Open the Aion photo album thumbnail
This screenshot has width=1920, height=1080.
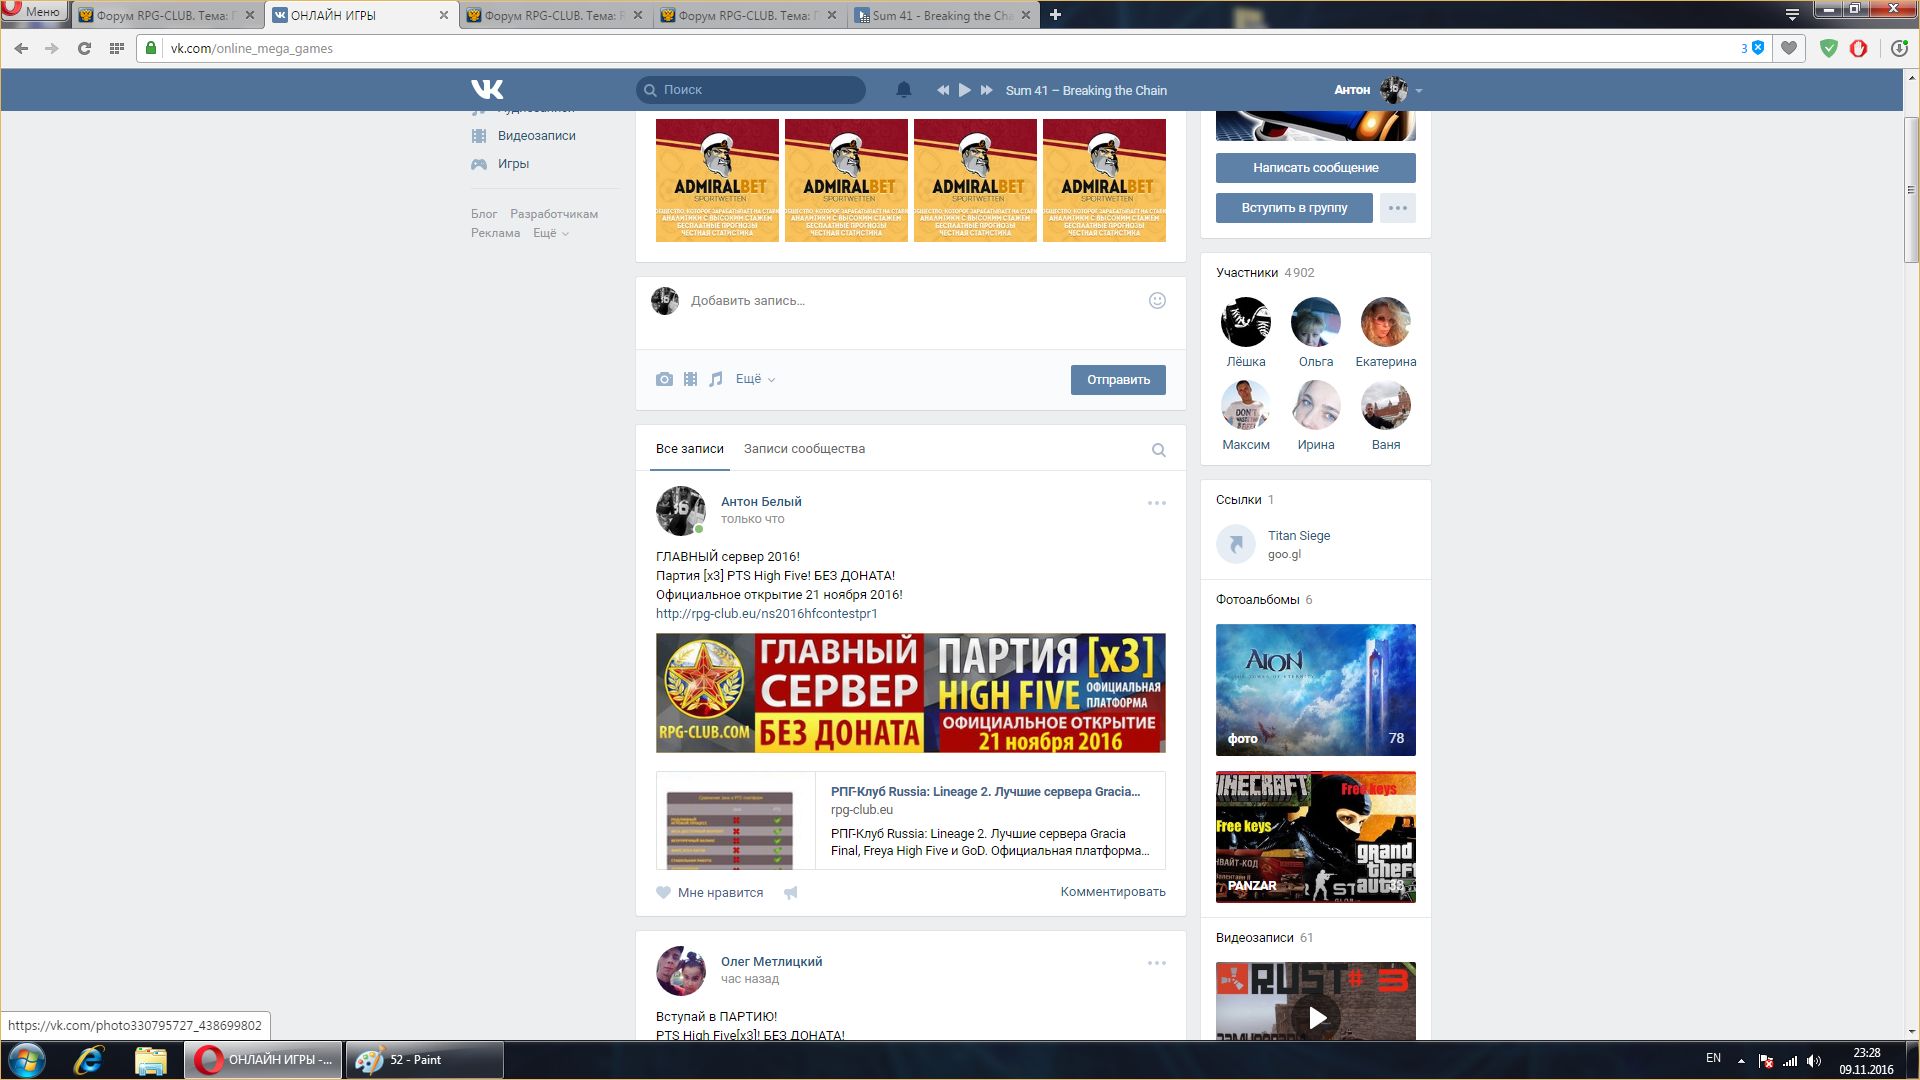[x=1315, y=689]
